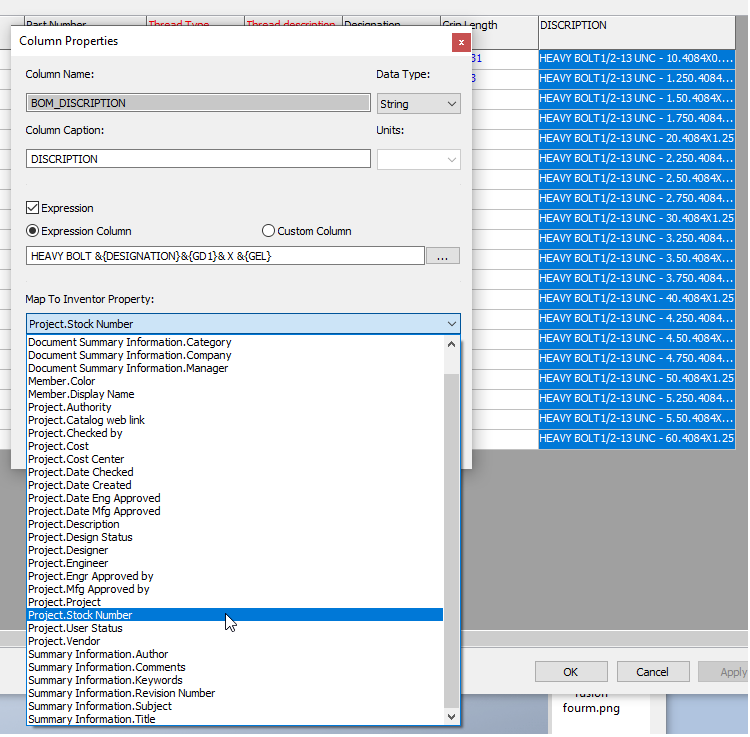Pick Project.User Status option
750x737 pixels.
pyautogui.click(x=235, y=628)
